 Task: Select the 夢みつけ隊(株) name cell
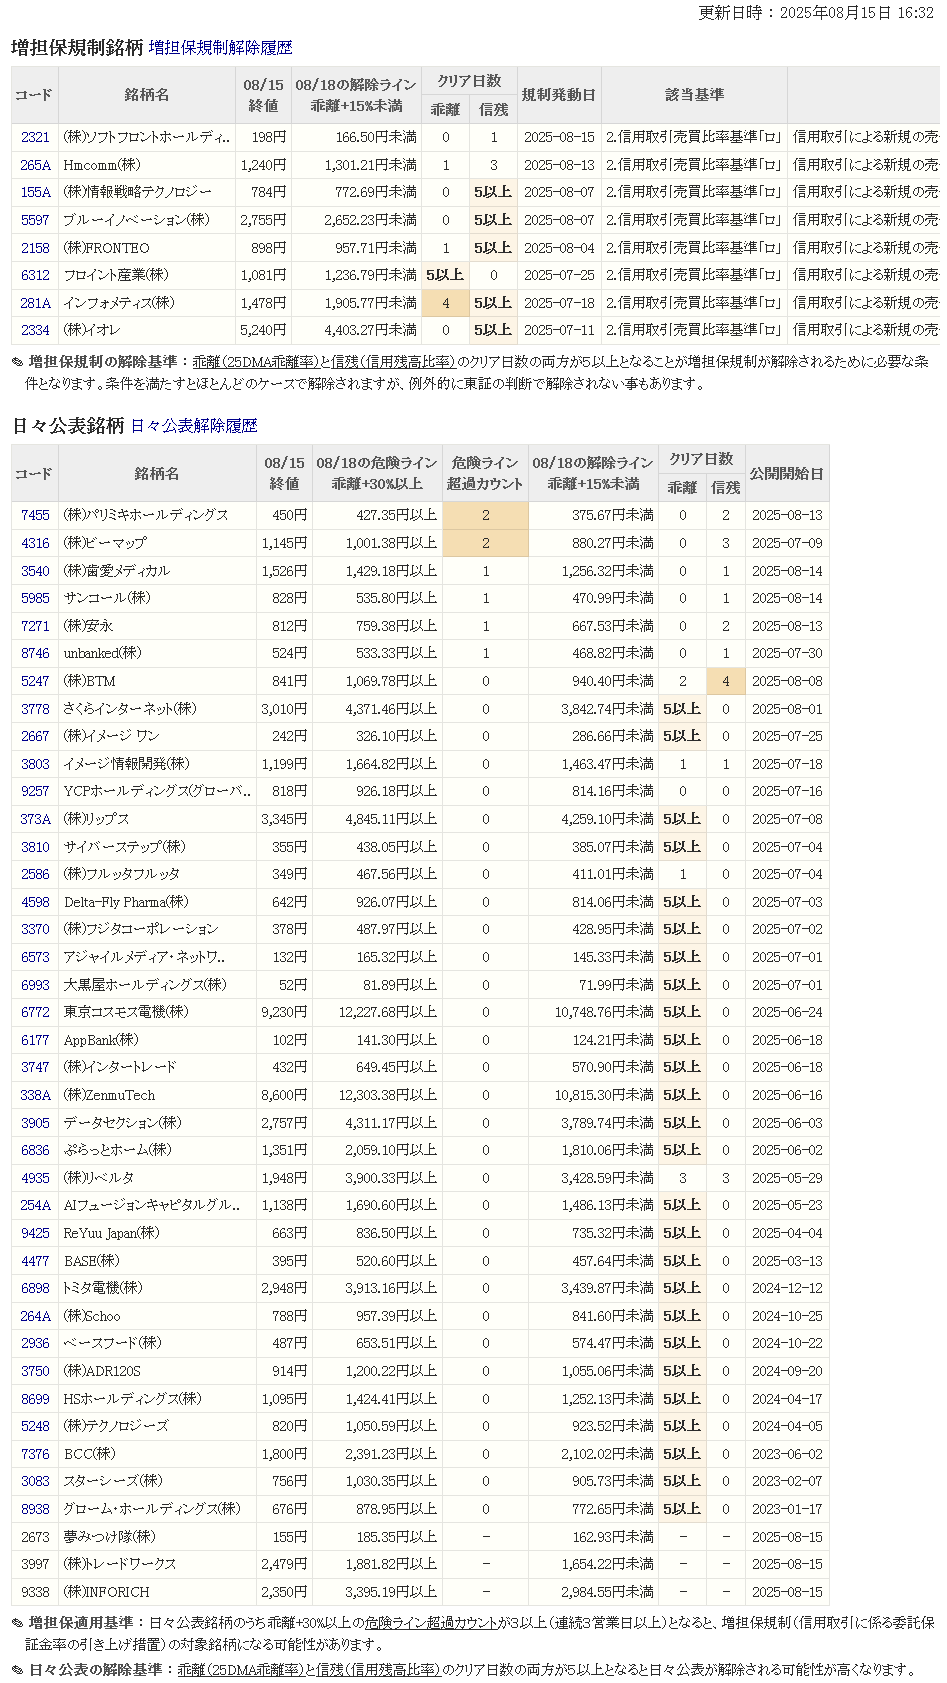(x=157, y=1537)
